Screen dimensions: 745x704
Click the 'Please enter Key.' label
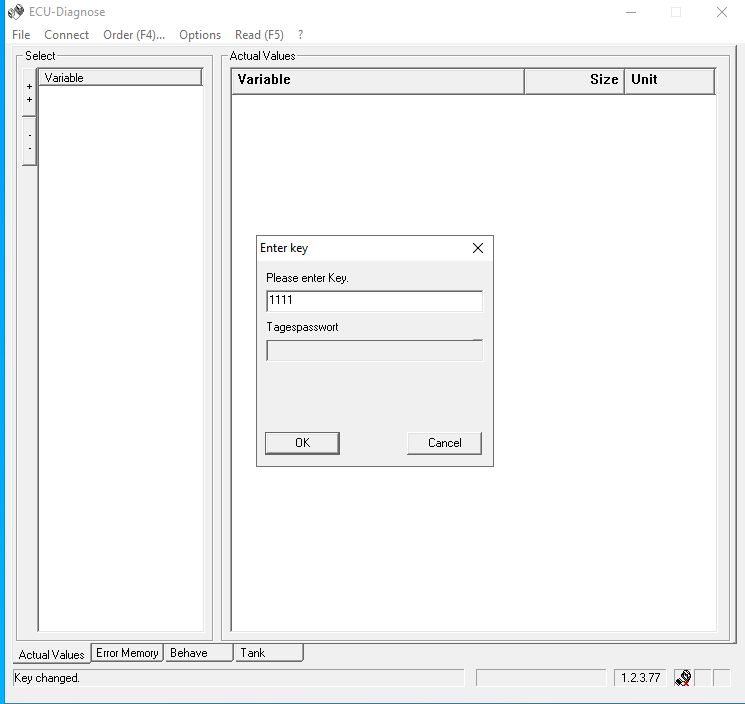pos(307,278)
